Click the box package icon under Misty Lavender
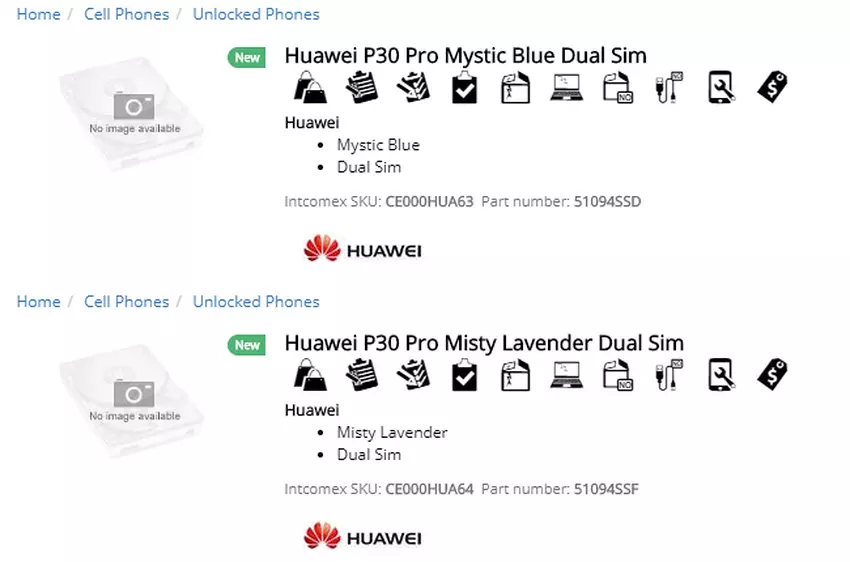The width and height of the screenshot is (850, 562). click(515, 374)
